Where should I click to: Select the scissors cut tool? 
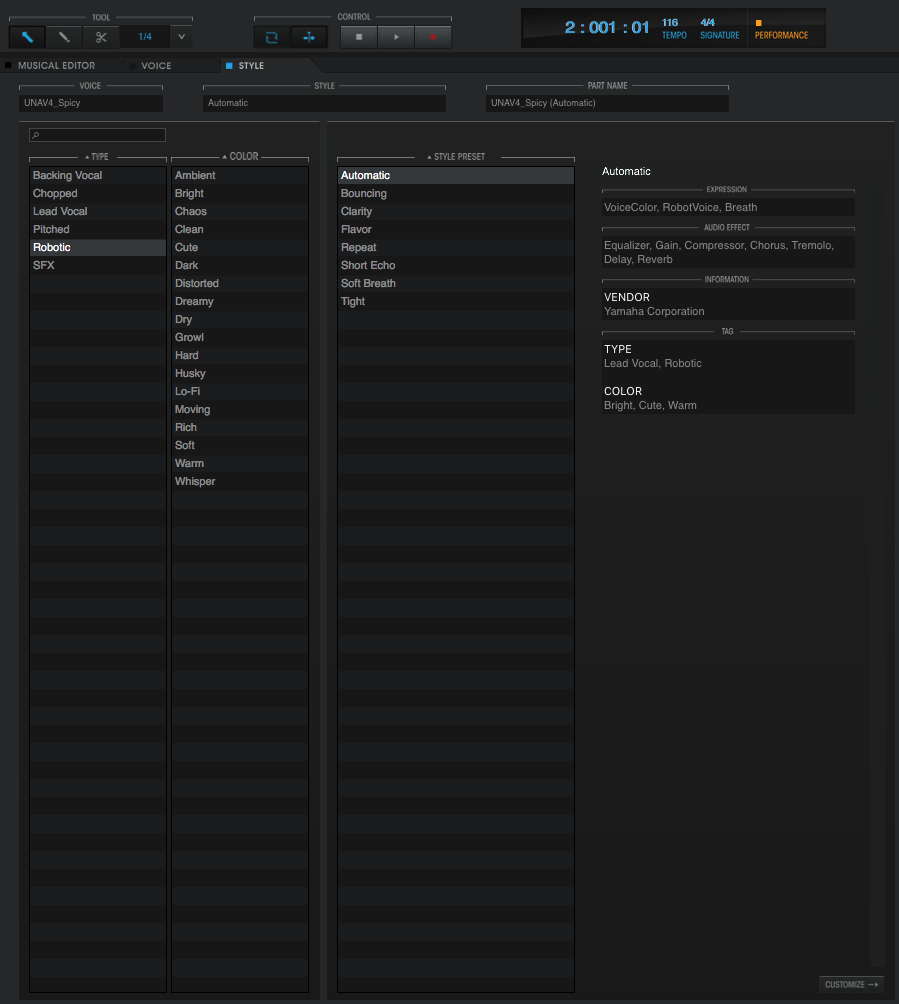tap(101, 37)
